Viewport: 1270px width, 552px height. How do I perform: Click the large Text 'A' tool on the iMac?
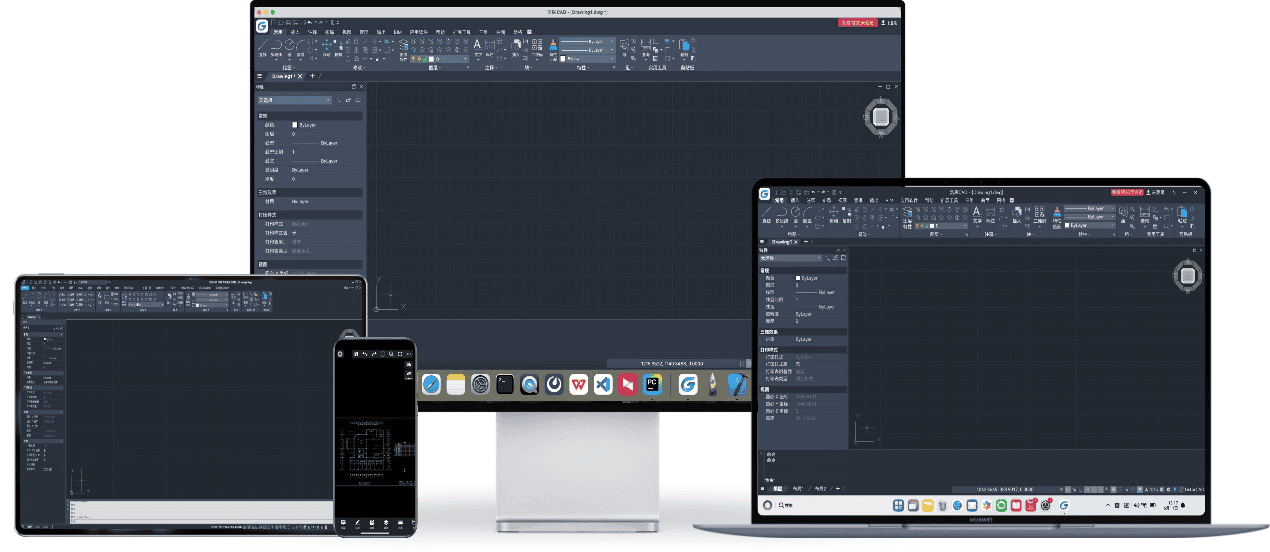477,45
